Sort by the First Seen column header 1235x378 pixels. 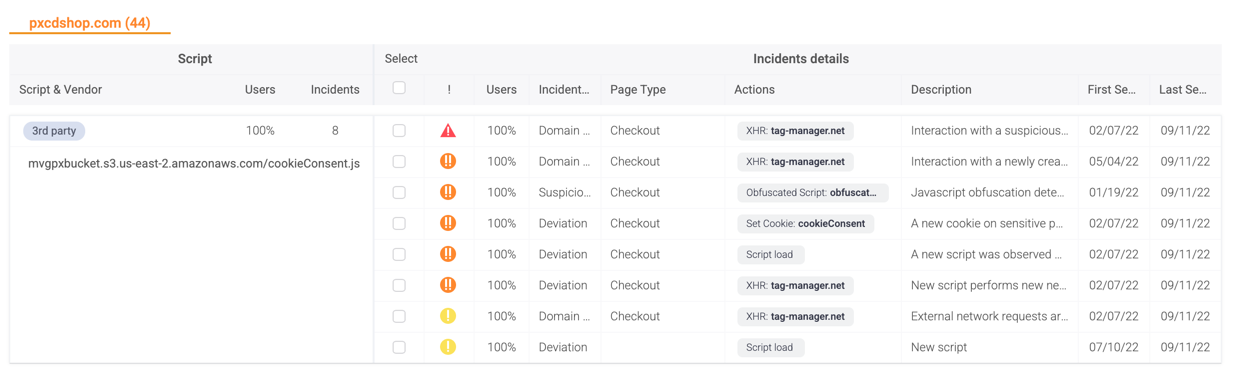point(1111,89)
